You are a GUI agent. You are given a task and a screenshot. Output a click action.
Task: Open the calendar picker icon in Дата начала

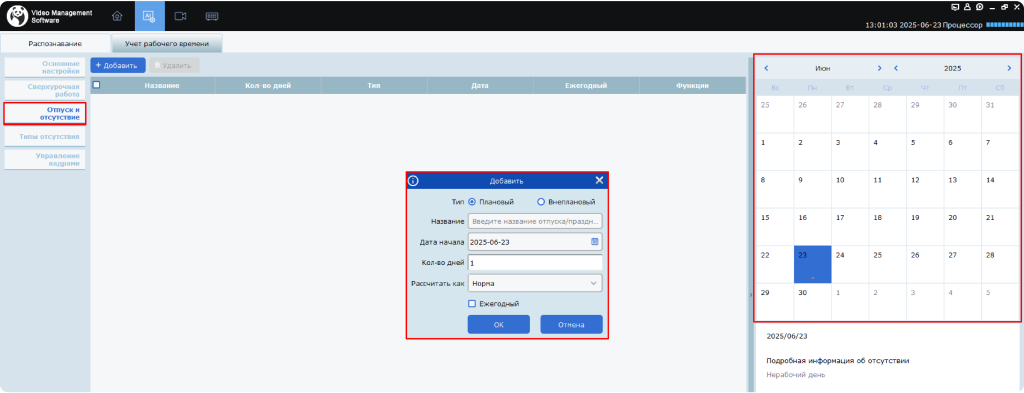point(594,242)
